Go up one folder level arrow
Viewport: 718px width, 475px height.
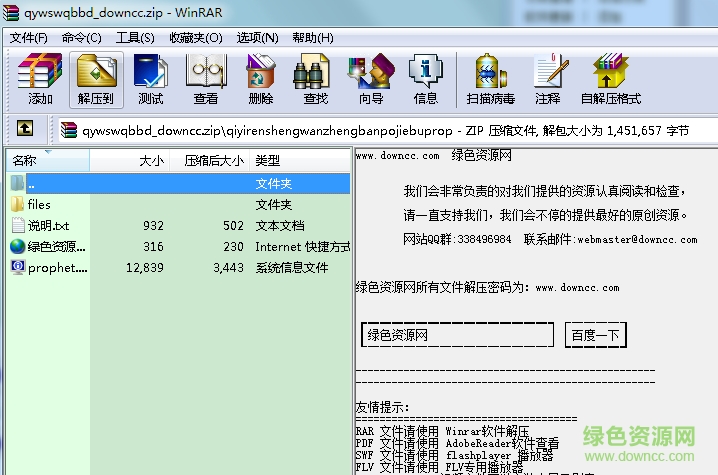tap(25, 128)
